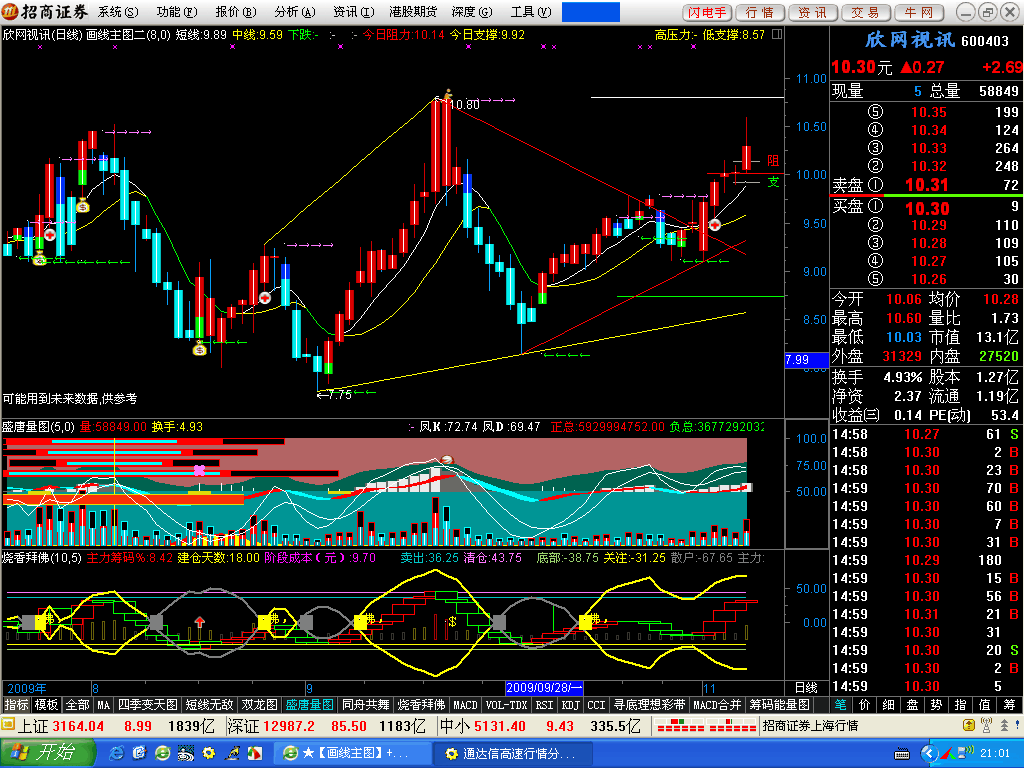
Task: Open the Windows 开始 start button
Action: point(48,753)
